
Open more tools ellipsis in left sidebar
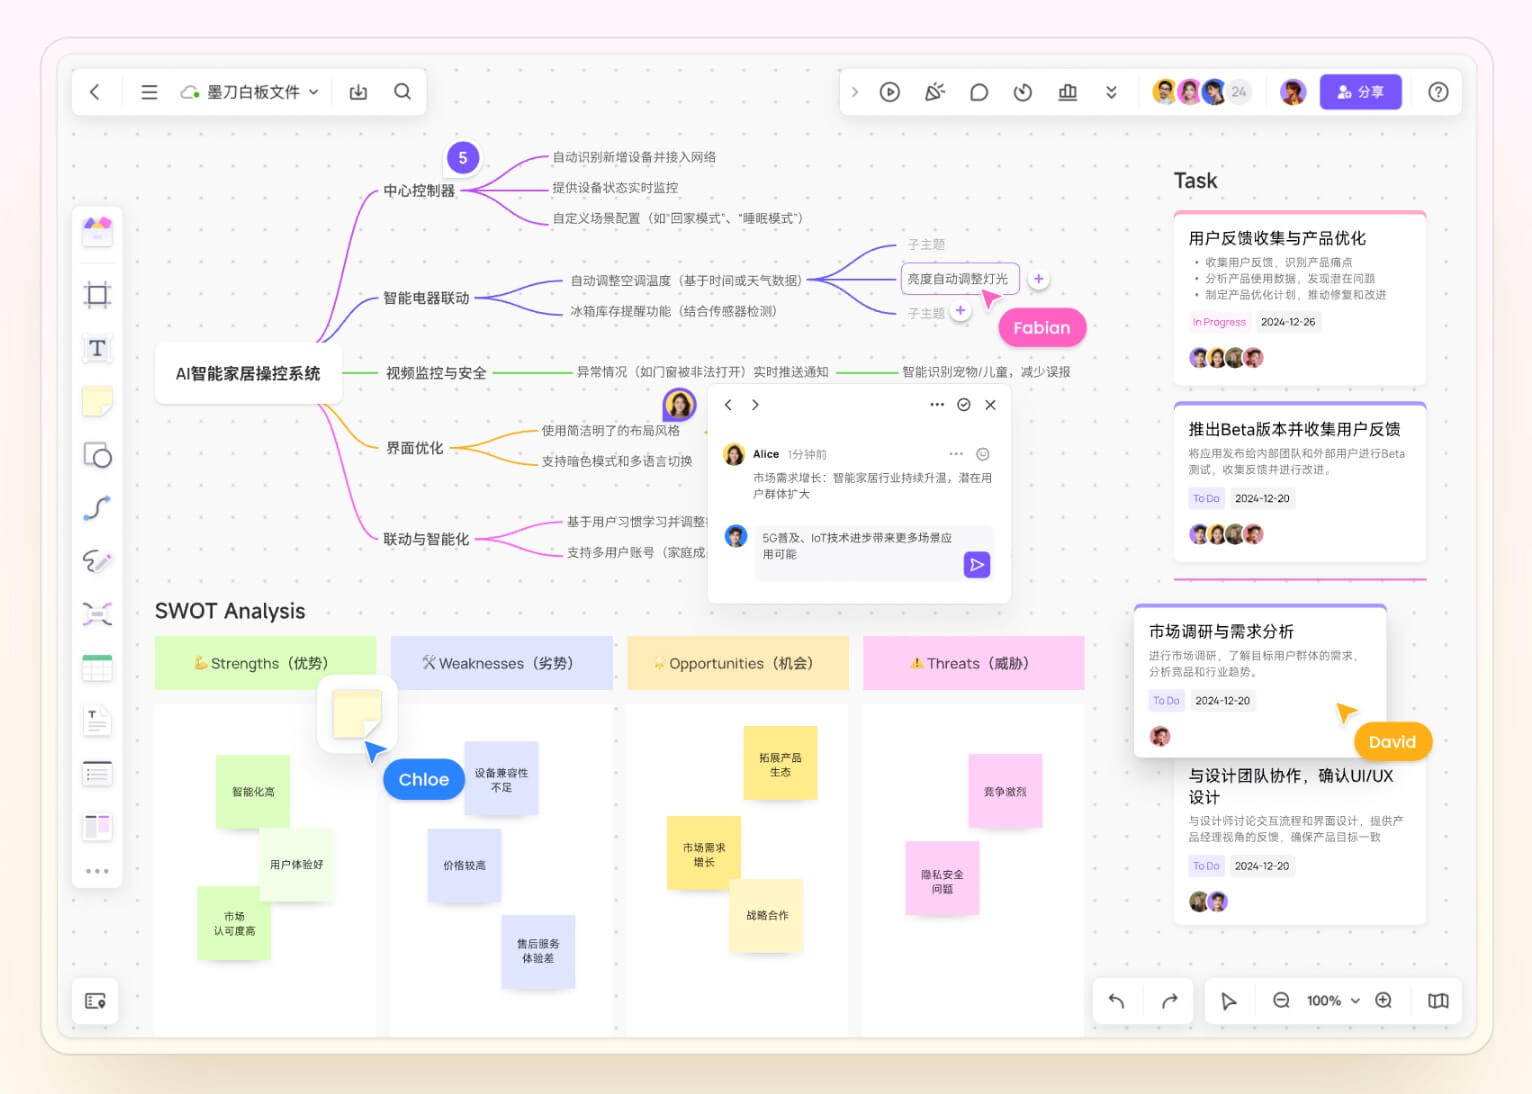pos(97,871)
